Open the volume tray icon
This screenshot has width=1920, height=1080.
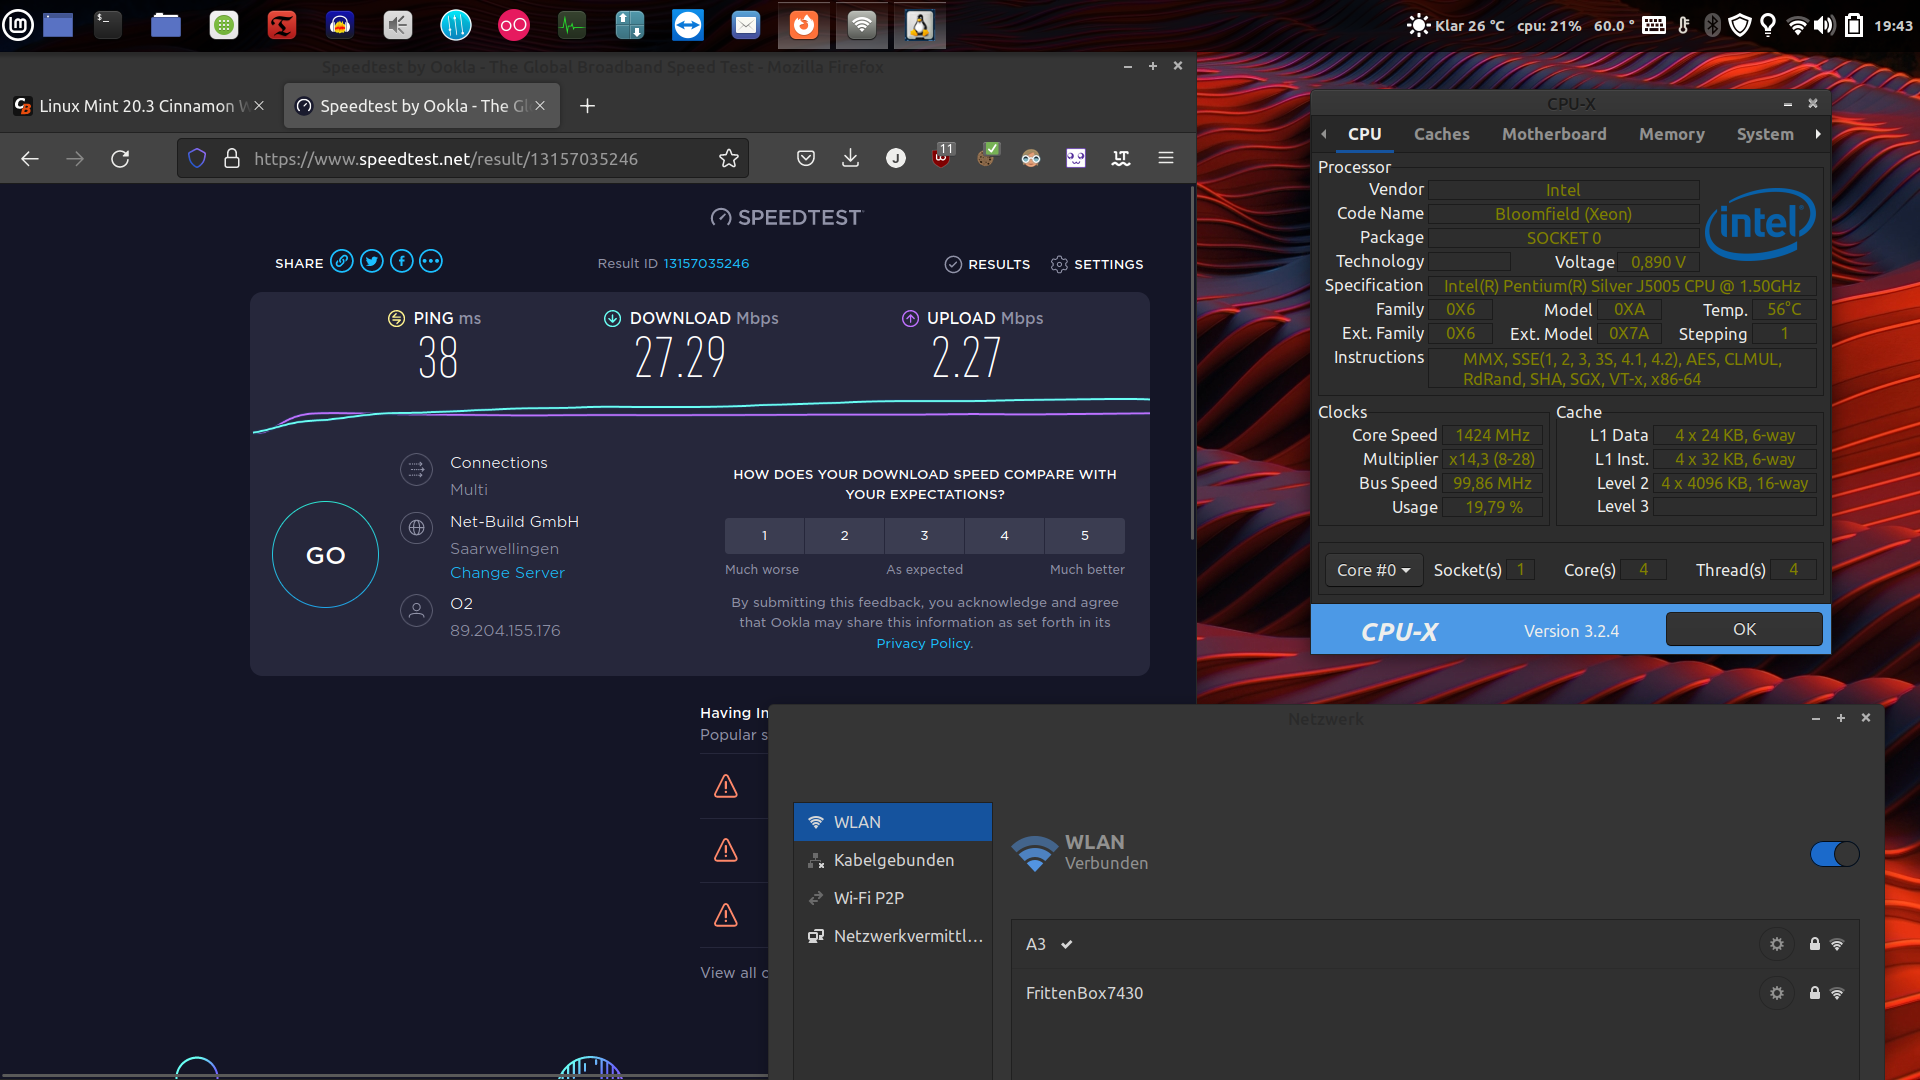[x=1825, y=25]
